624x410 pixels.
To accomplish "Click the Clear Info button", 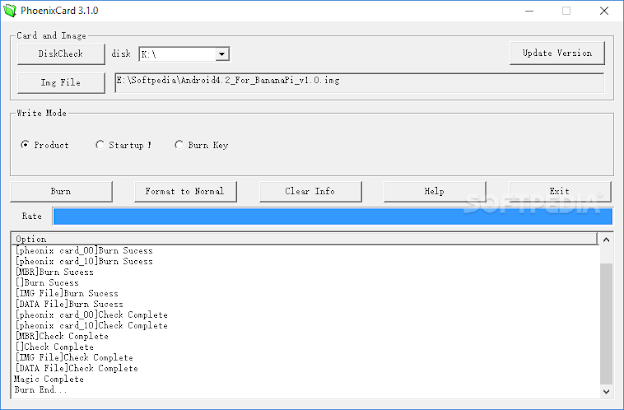I will click(310, 191).
